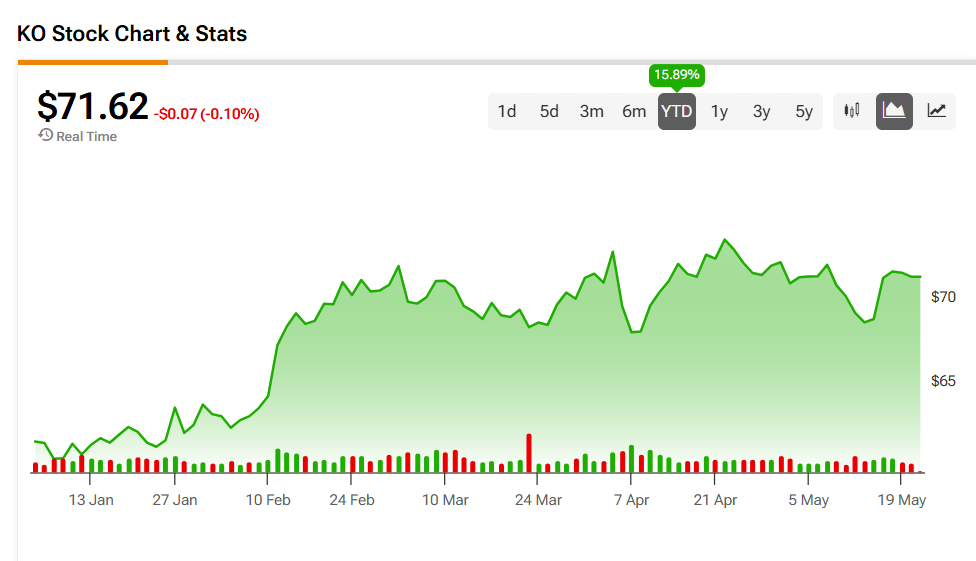The width and height of the screenshot is (976, 561).
Task: Set chart range to 6m
Action: pyautogui.click(x=634, y=111)
